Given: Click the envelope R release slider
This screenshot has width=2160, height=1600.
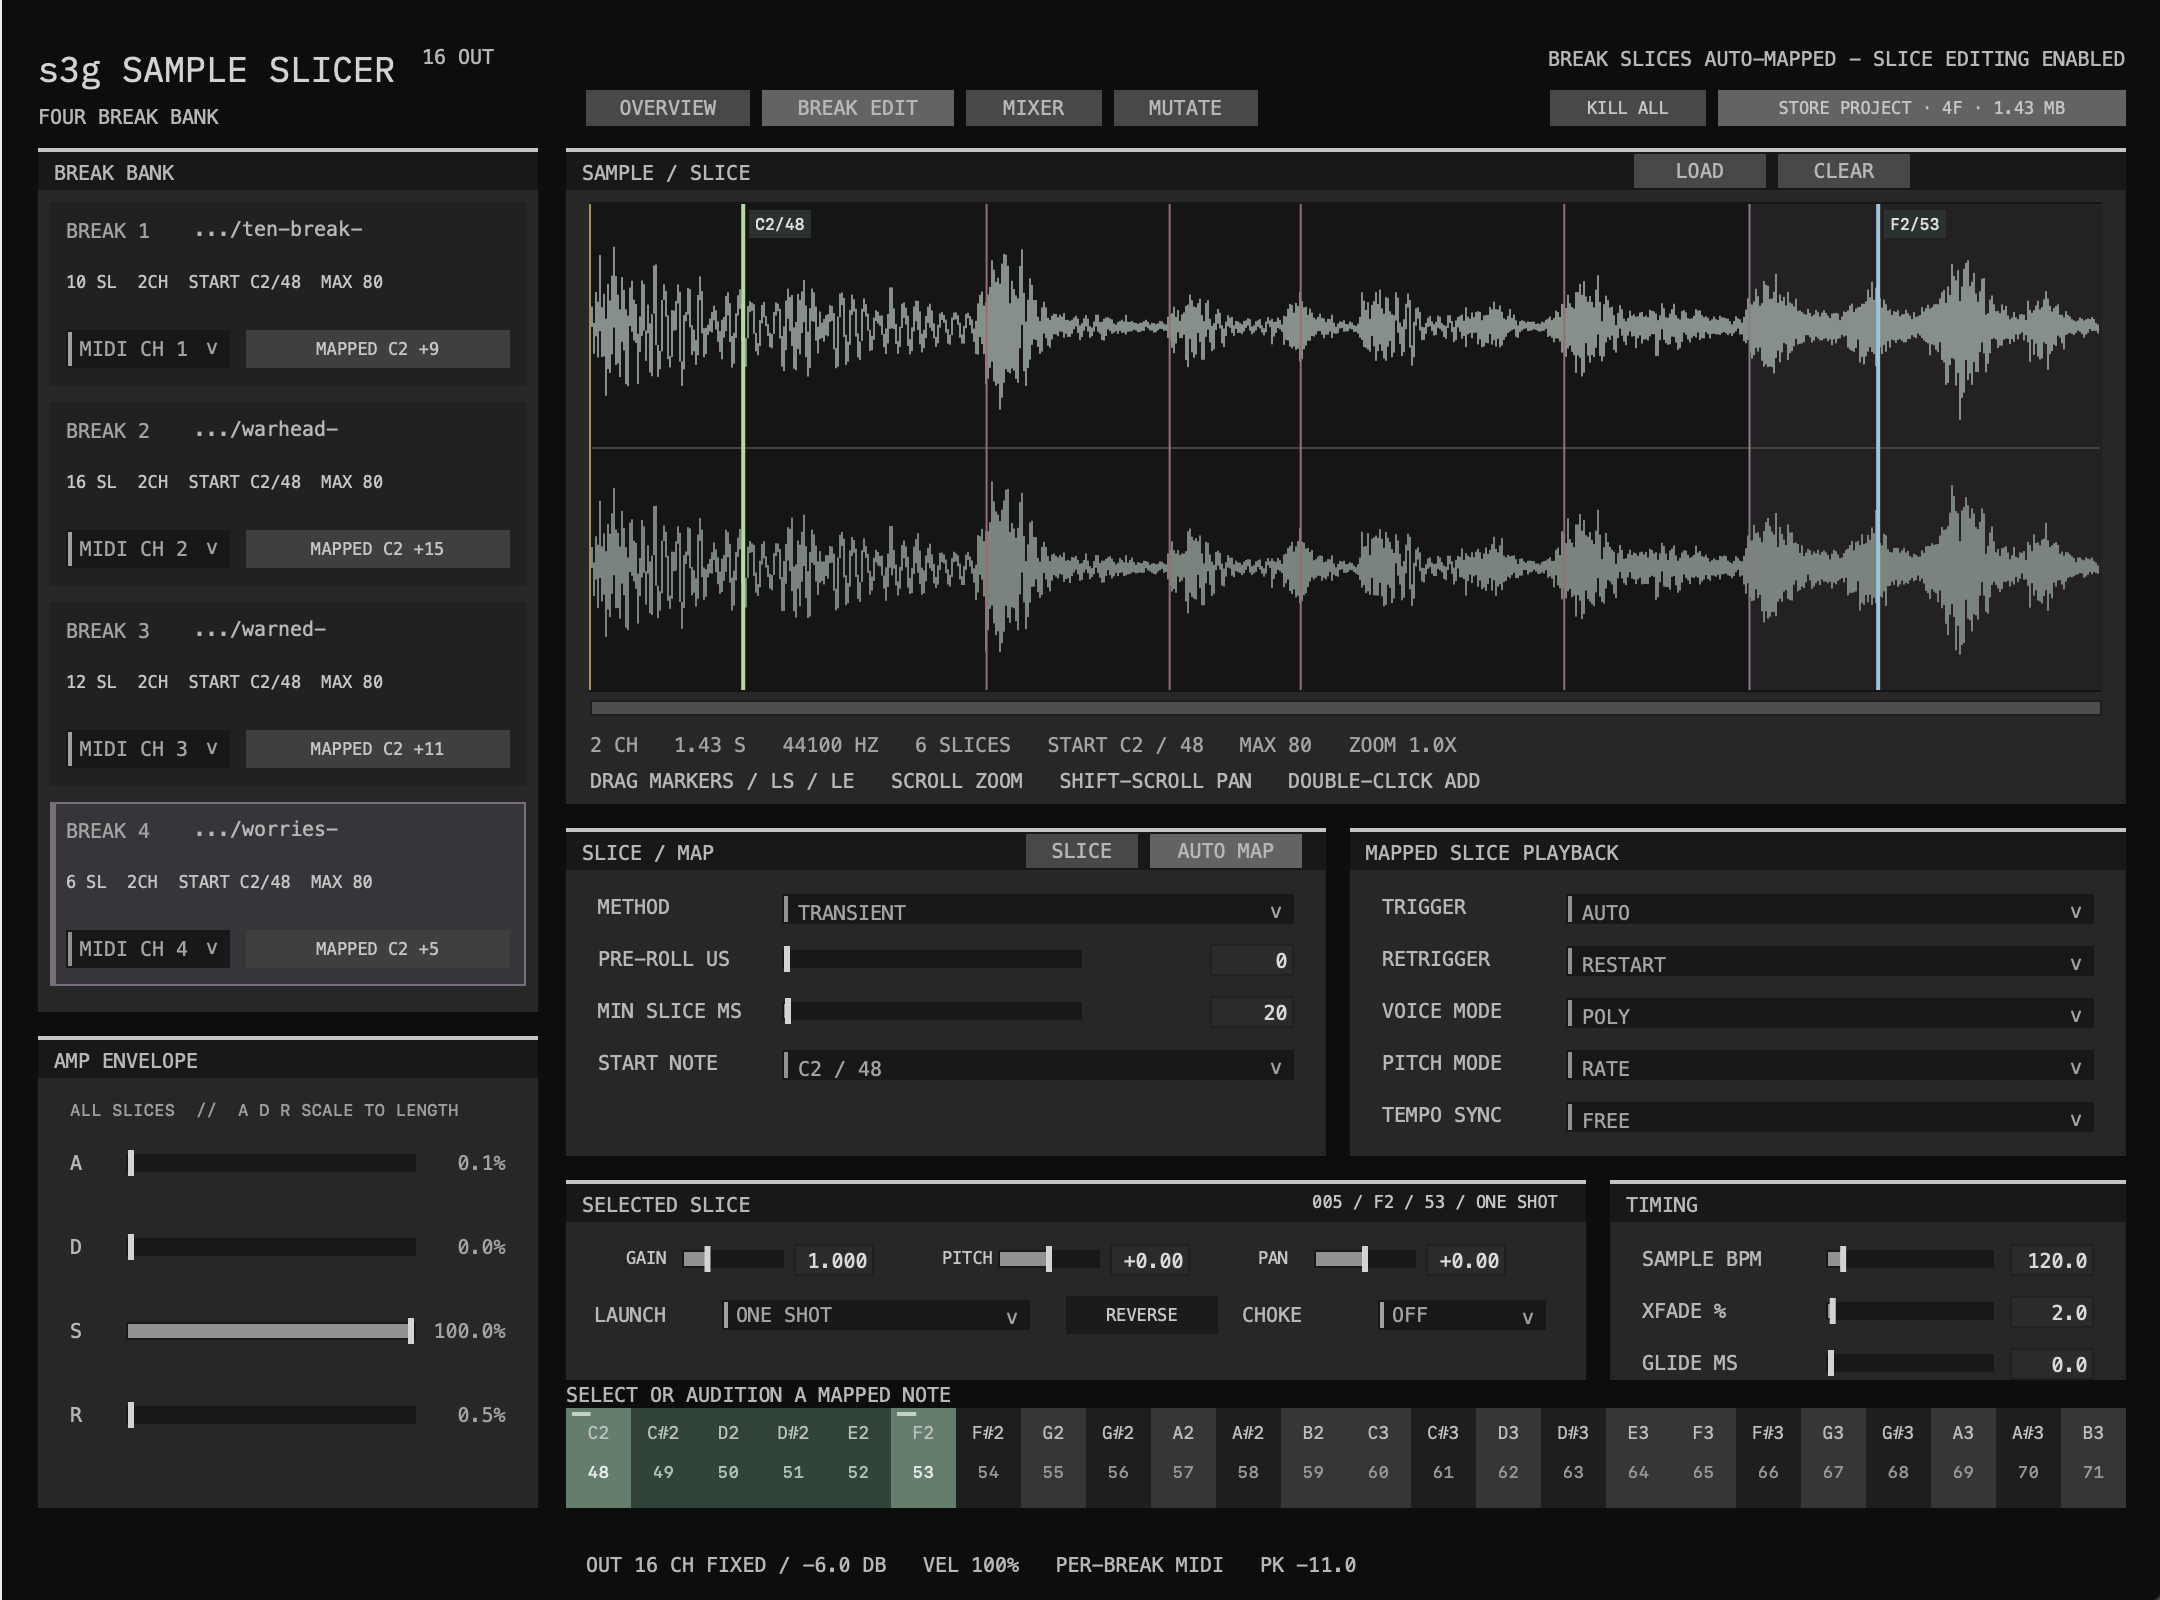Looking at the screenshot, I should coord(271,1415).
